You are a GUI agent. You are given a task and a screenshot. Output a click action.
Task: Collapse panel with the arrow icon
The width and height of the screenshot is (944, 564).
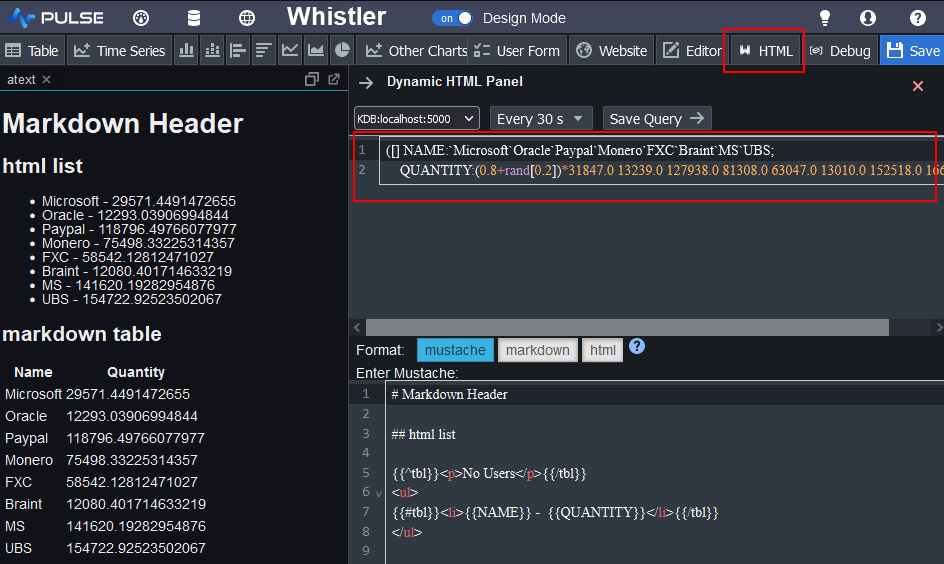coord(366,82)
